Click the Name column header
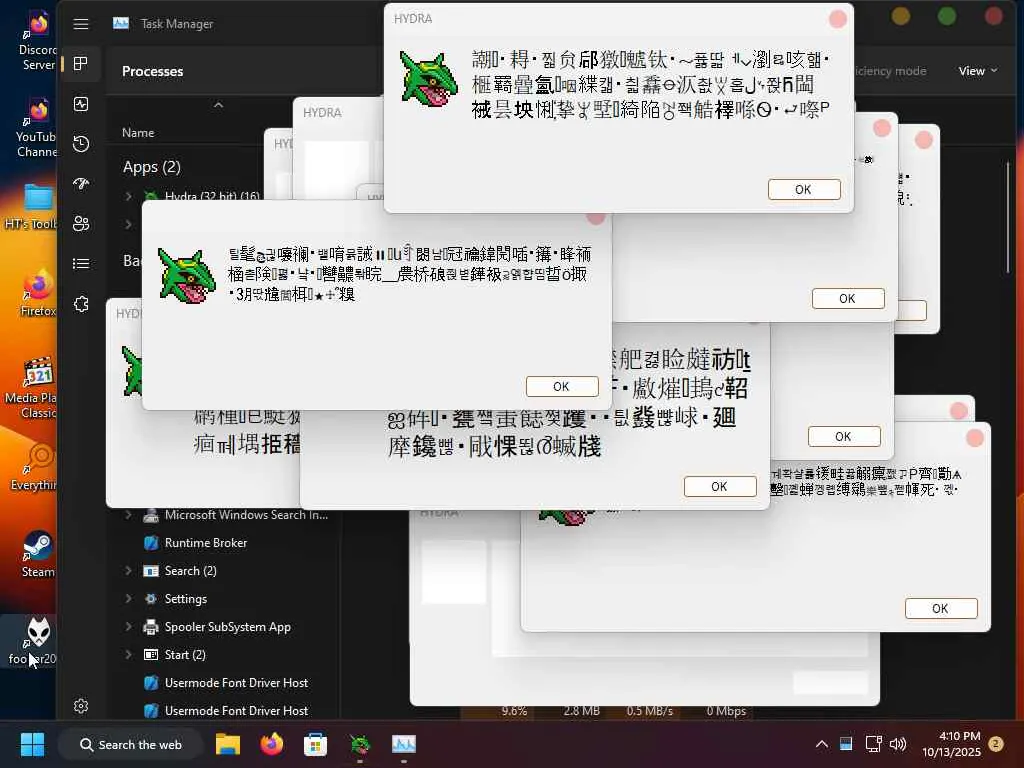 point(138,133)
